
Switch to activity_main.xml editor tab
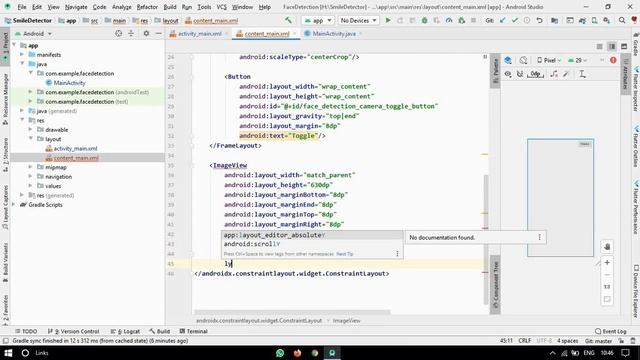coord(200,33)
